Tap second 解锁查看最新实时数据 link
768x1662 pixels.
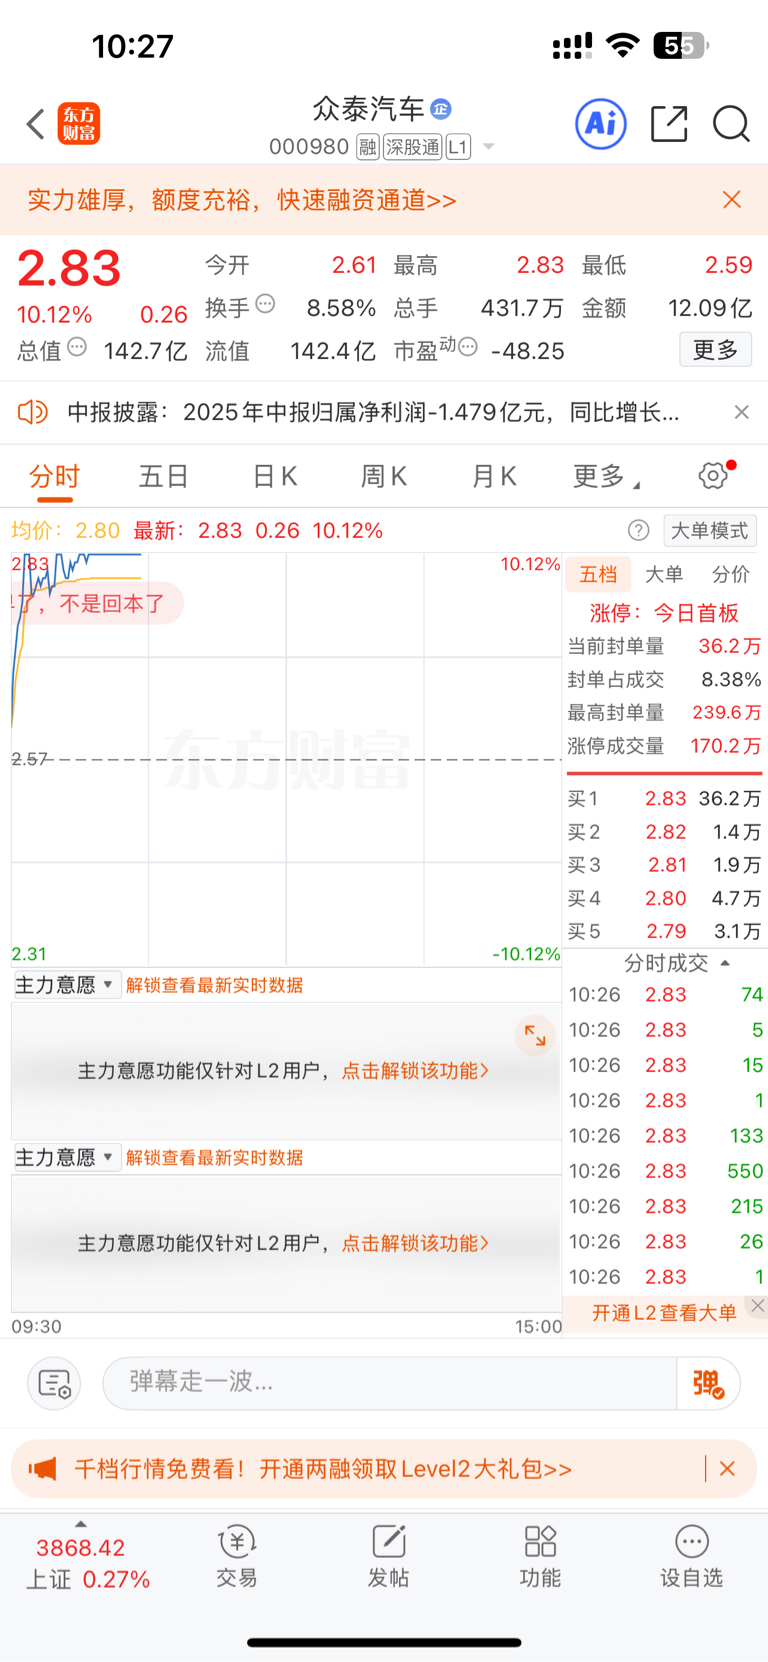214,1157
